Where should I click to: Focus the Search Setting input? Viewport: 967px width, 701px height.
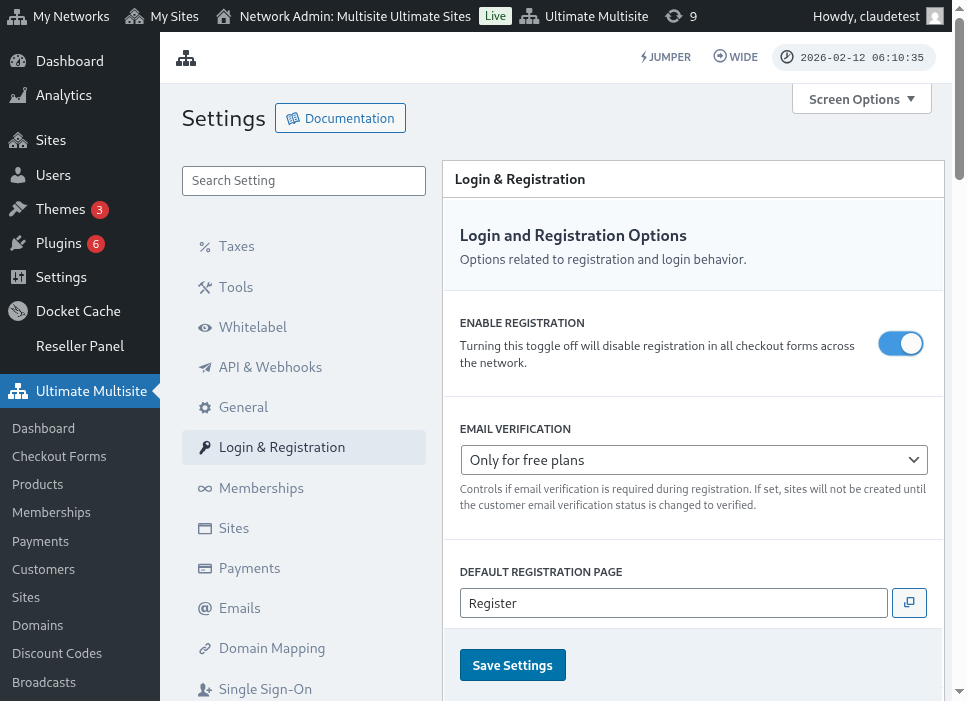tap(304, 181)
